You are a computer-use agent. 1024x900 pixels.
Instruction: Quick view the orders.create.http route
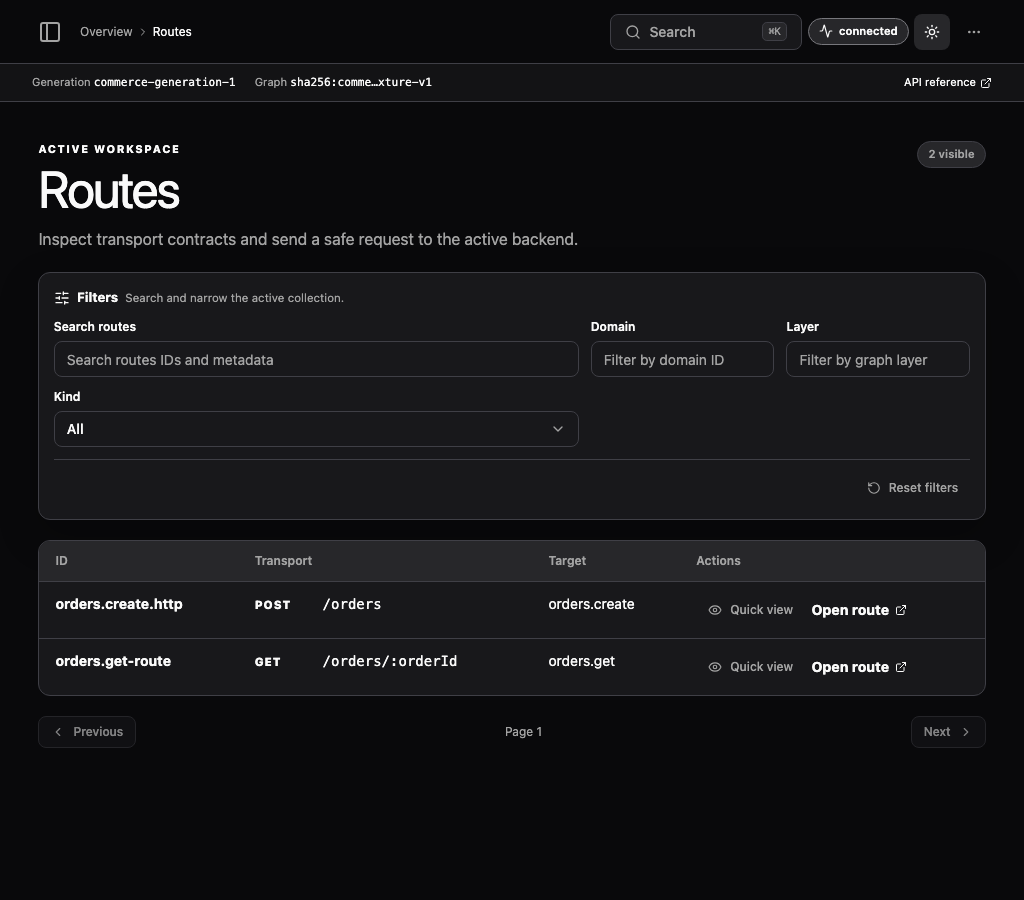tap(750, 610)
